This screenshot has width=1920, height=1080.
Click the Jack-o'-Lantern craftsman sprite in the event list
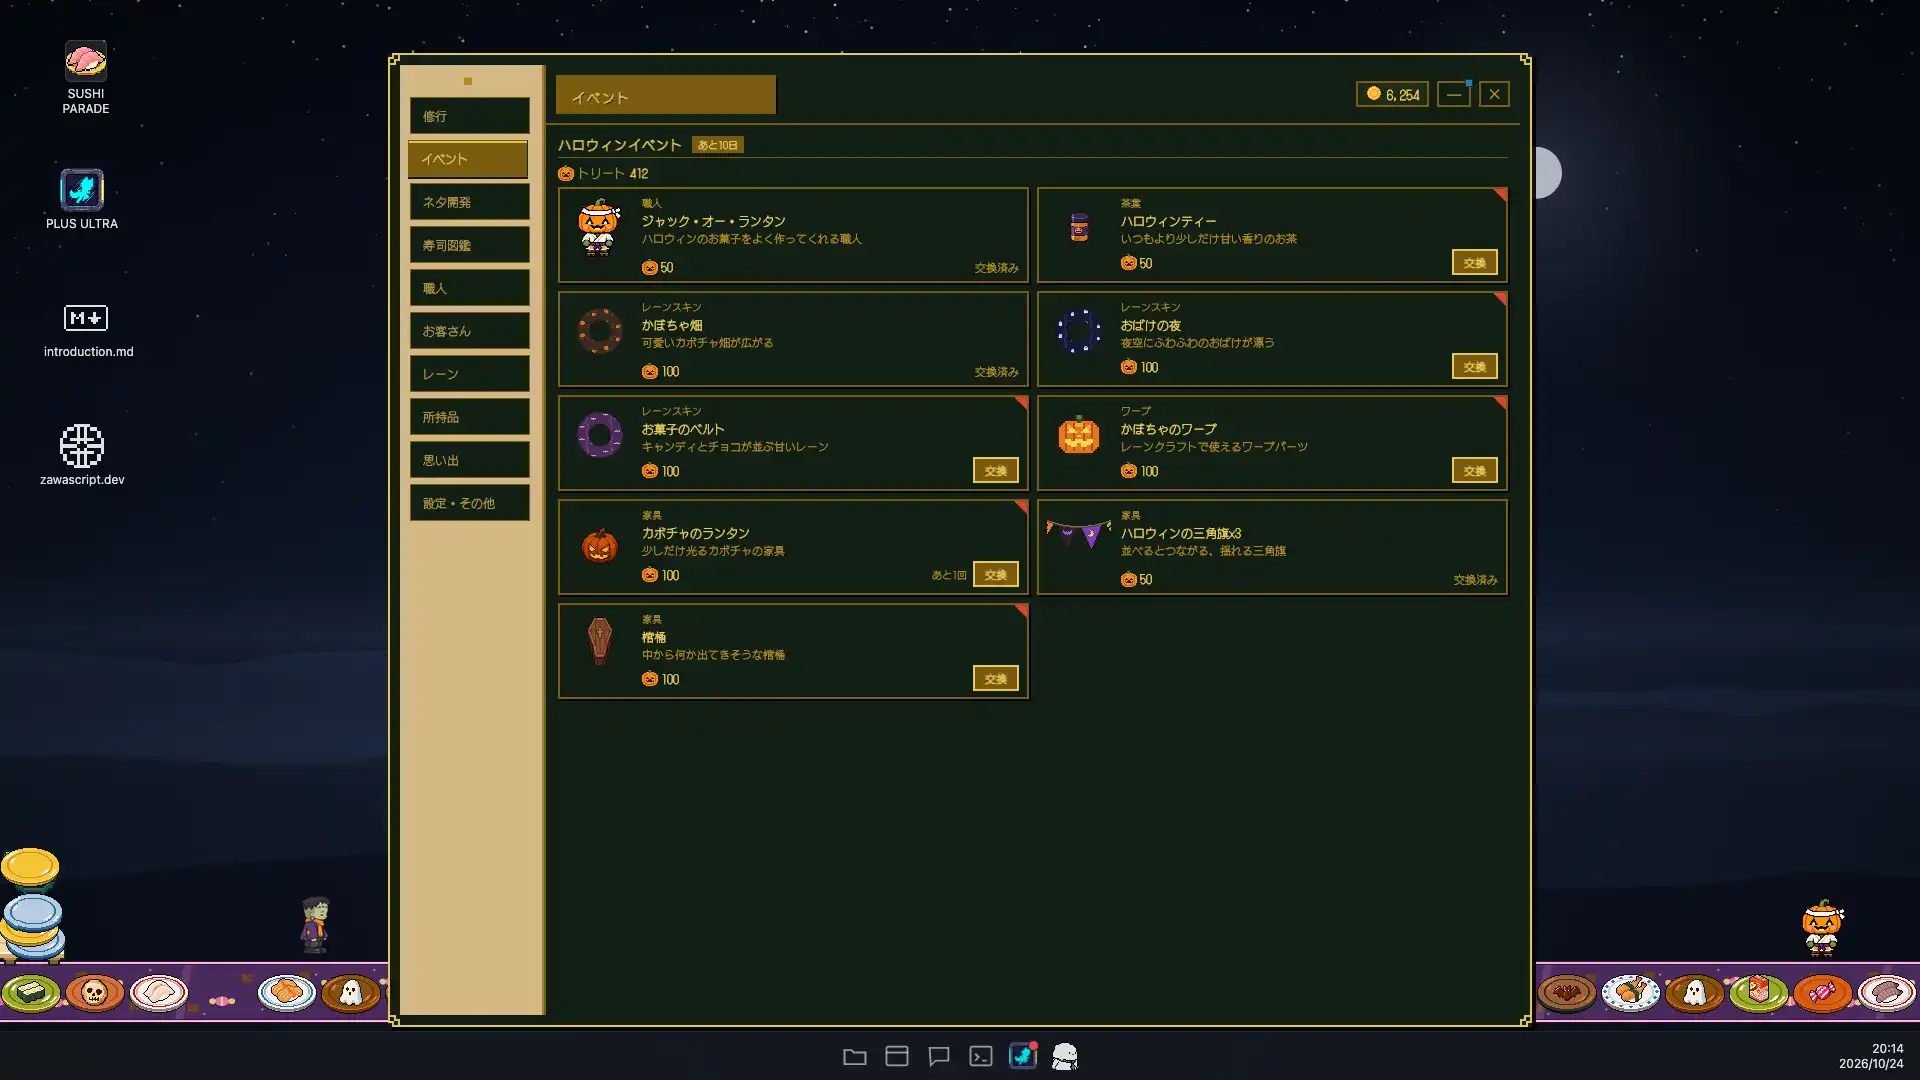[x=599, y=227]
